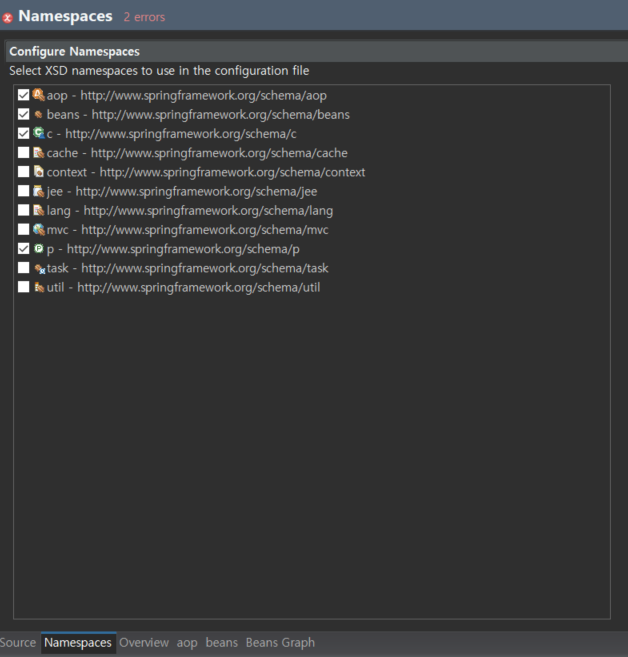Enable the task namespace checkbox
This screenshot has width=628, height=657.
23,267
